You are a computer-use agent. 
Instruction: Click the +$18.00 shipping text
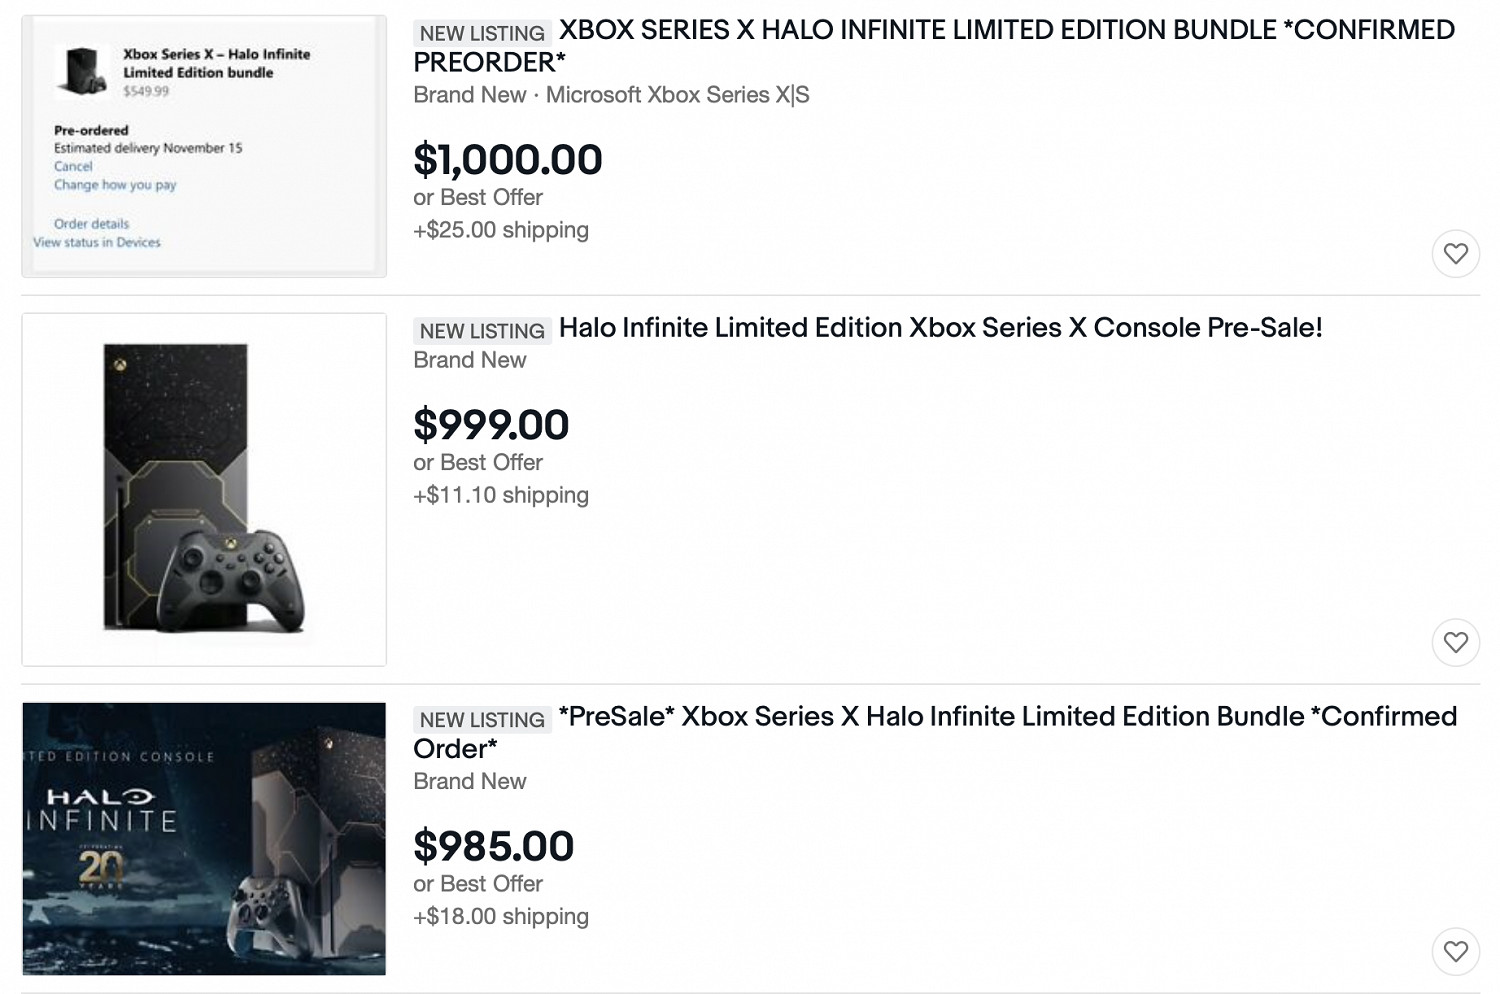click(501, 916)
